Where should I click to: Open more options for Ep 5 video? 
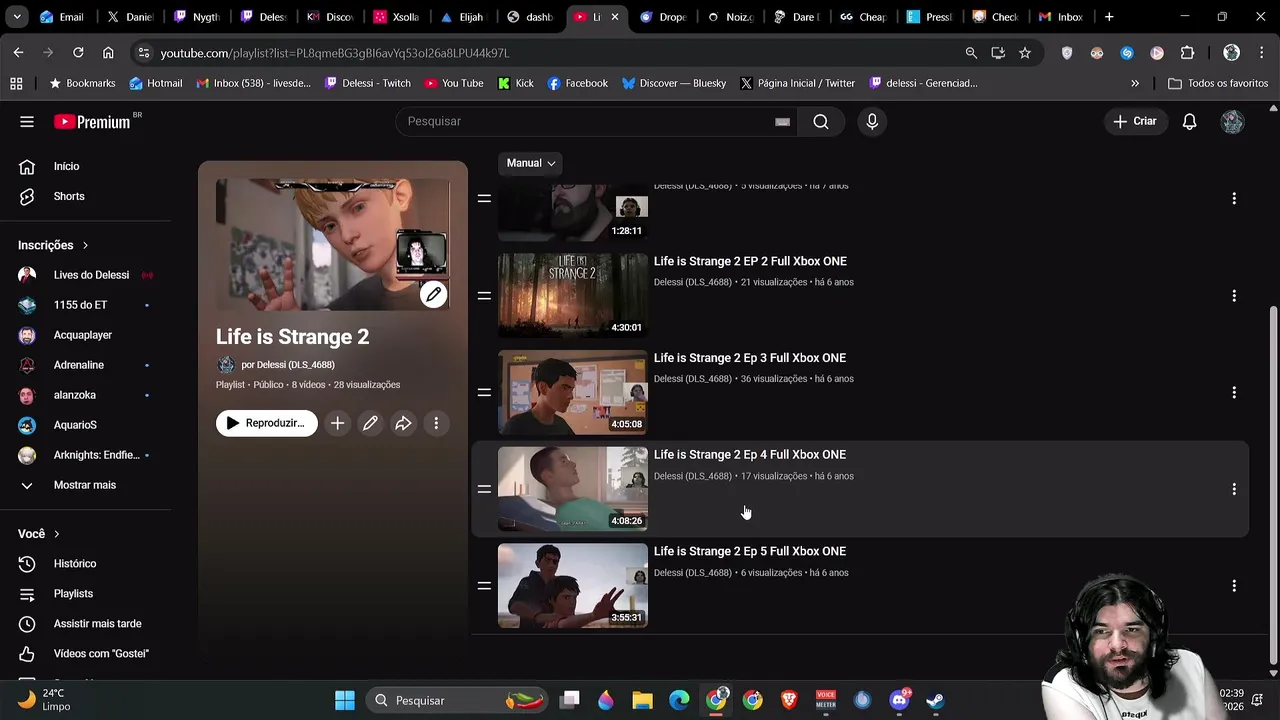[1234, 586]
